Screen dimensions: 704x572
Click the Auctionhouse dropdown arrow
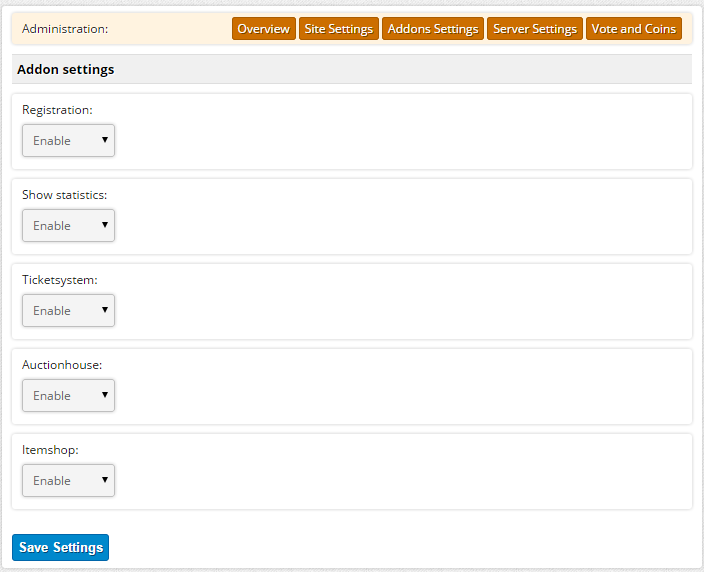(x=105, y=395)
